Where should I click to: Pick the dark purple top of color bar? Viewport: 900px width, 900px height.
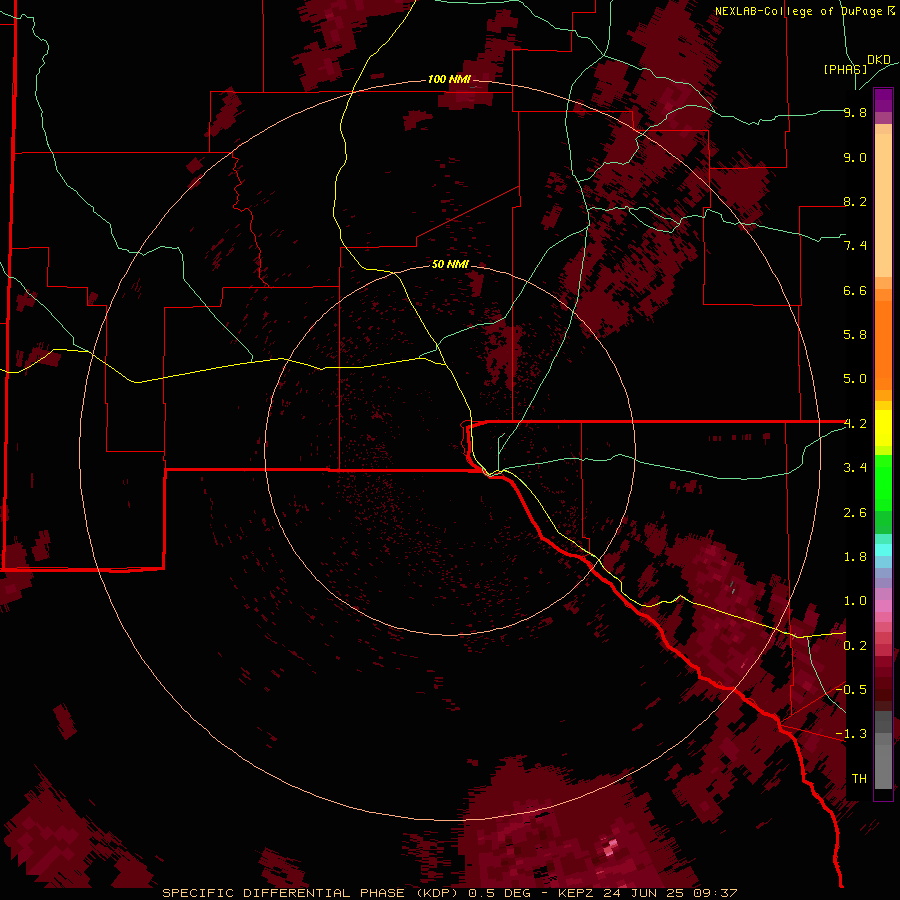[x=883, y=100]
